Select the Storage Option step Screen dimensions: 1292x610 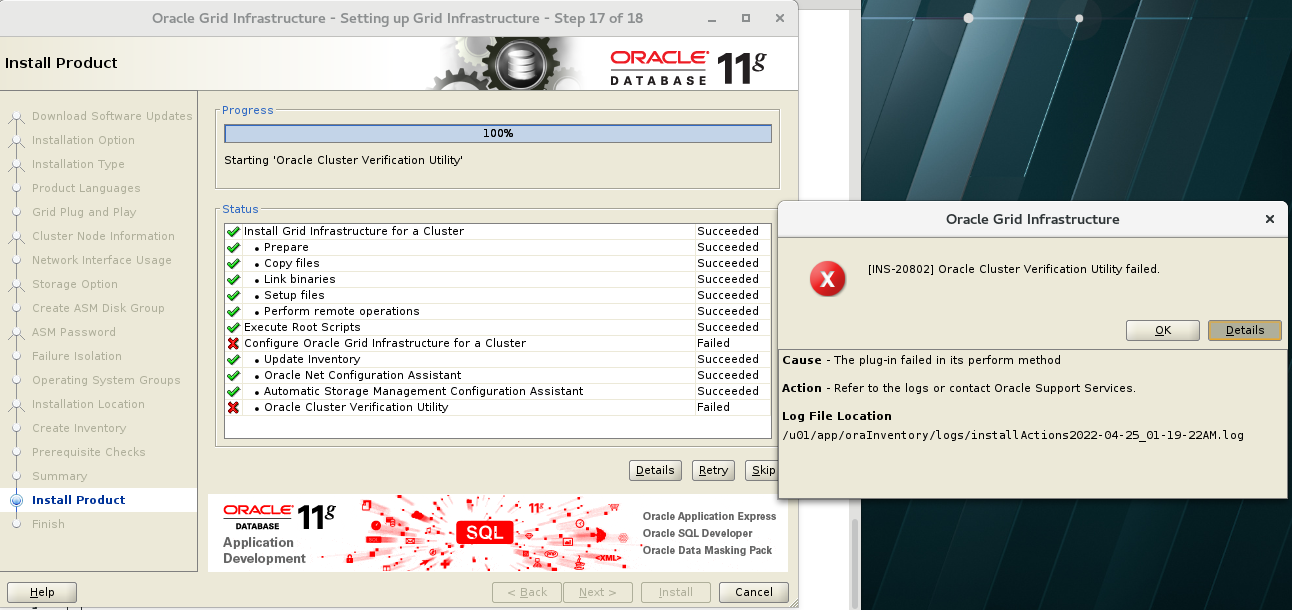(75, 284)
